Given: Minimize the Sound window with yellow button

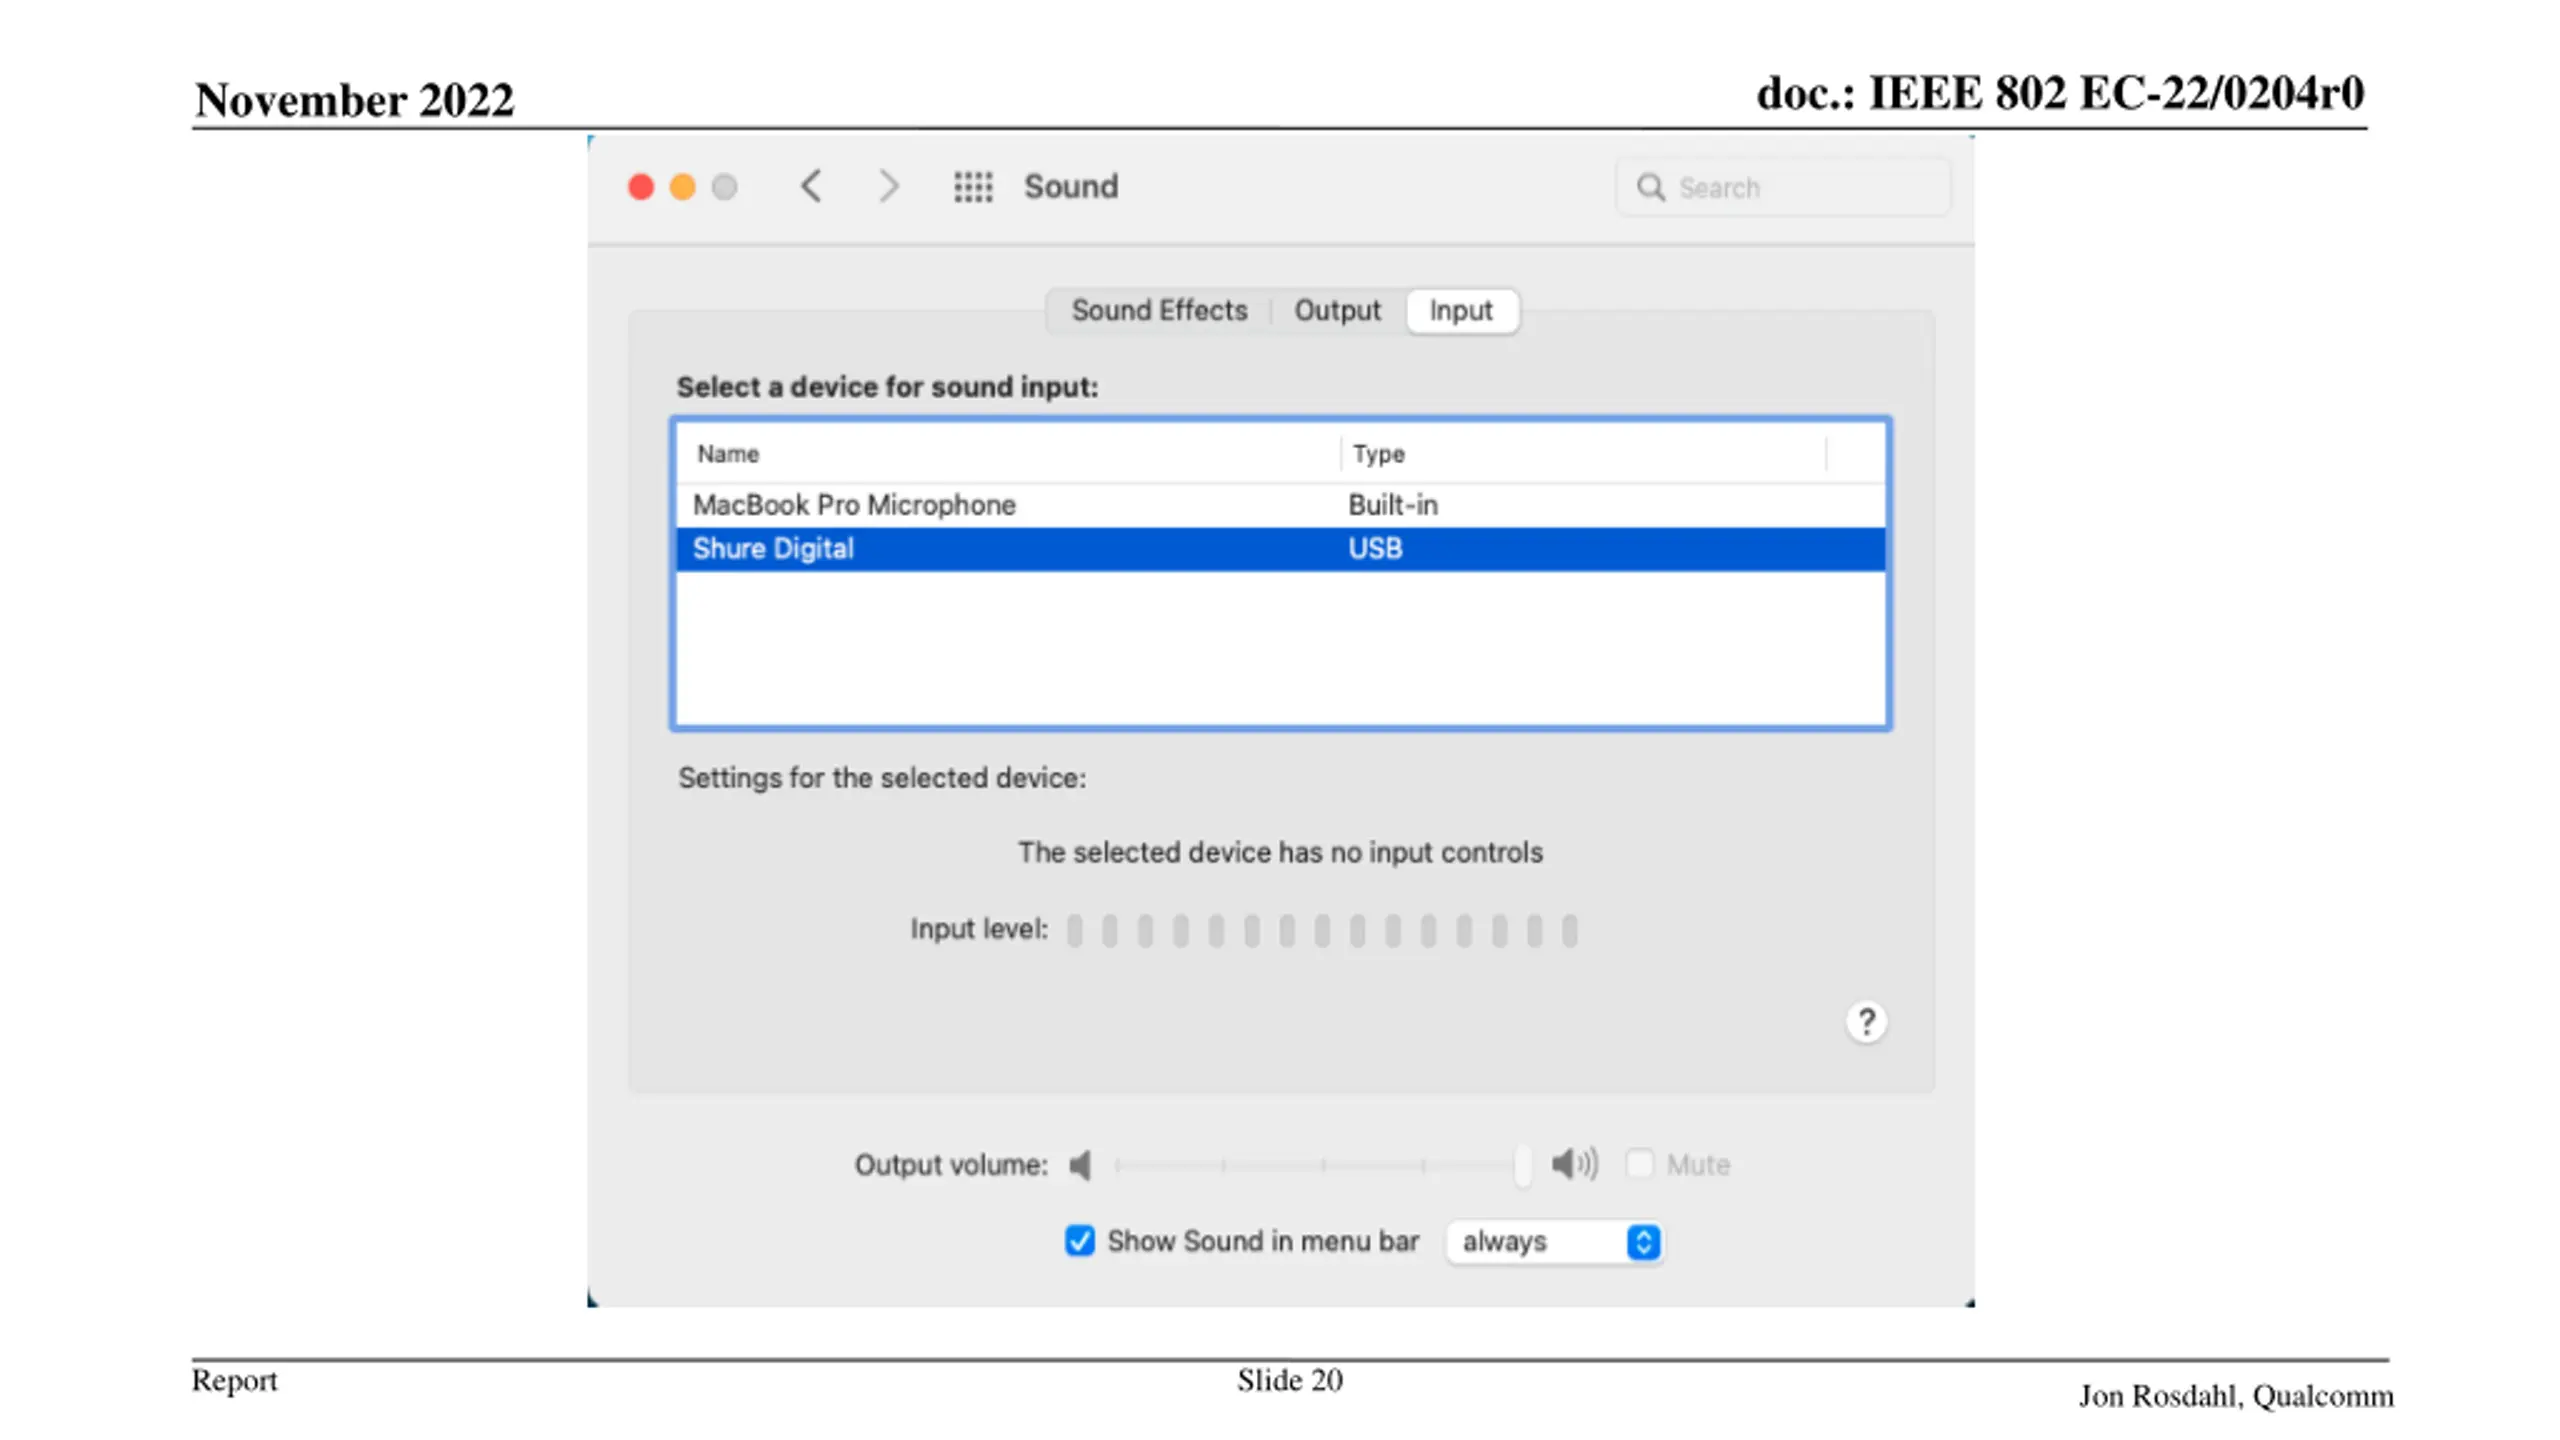Looking at the screenshot, I should [683, 187].
